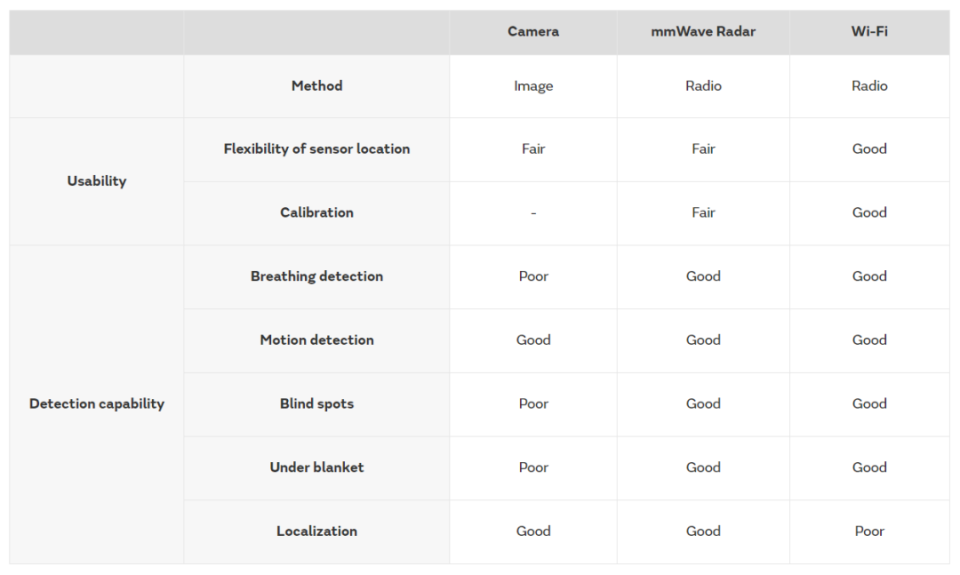
Task: Click the Usability category cell
Action: tap(97, 181)
